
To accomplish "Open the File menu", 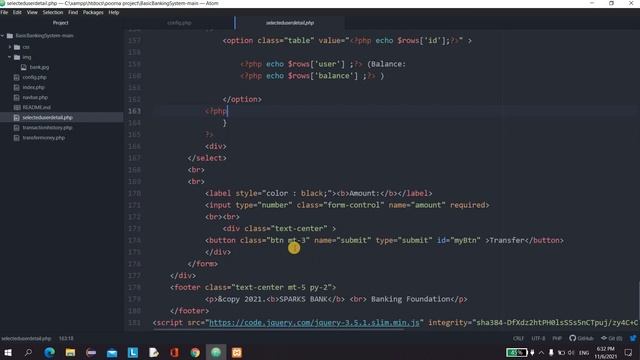I will 4,13.
